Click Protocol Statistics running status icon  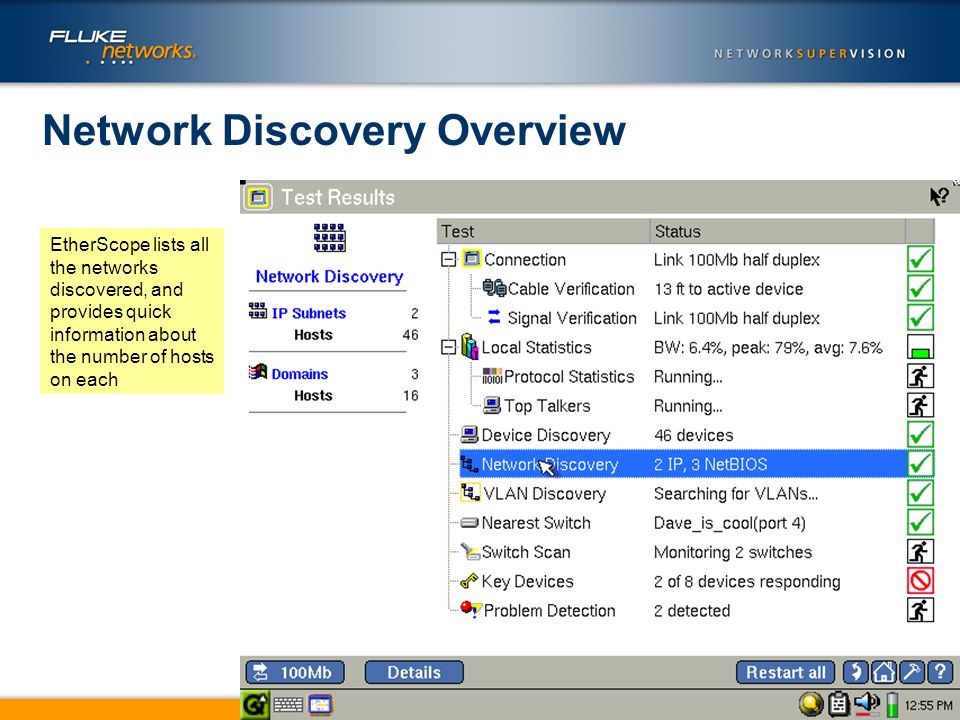[920, 376]
